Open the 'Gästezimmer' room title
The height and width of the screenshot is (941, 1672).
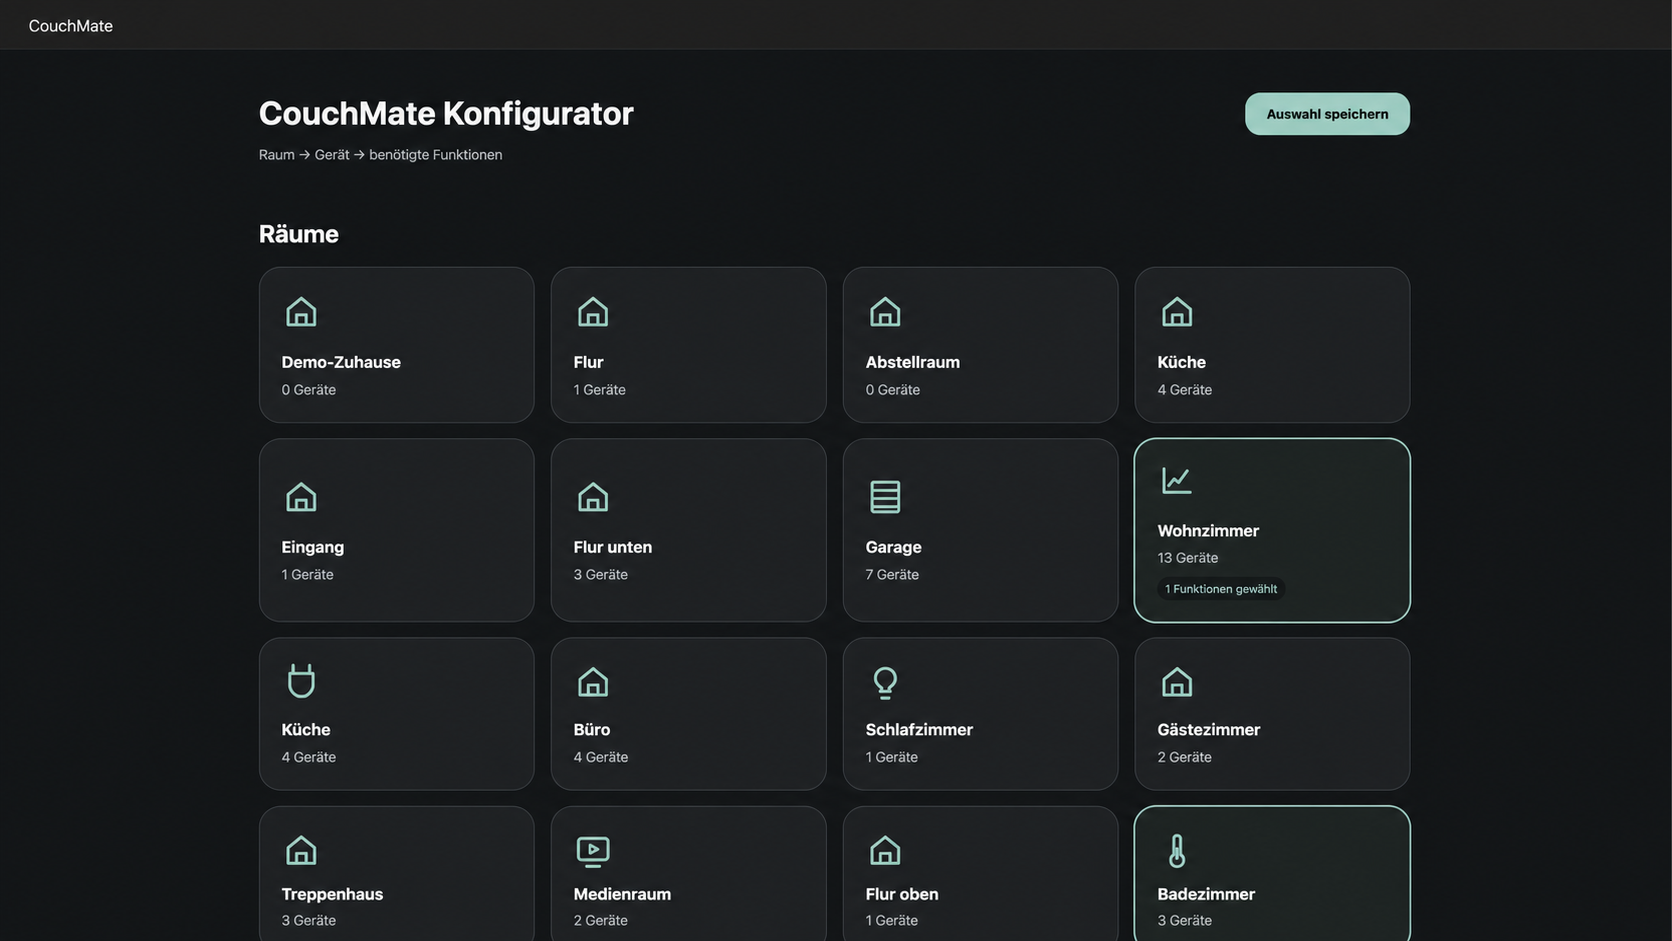[1209, 730]
